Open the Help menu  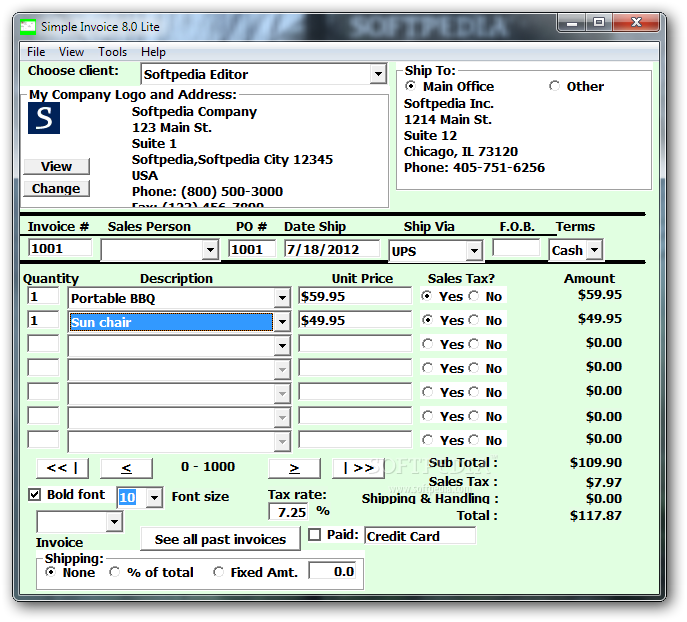click(153, 52)
